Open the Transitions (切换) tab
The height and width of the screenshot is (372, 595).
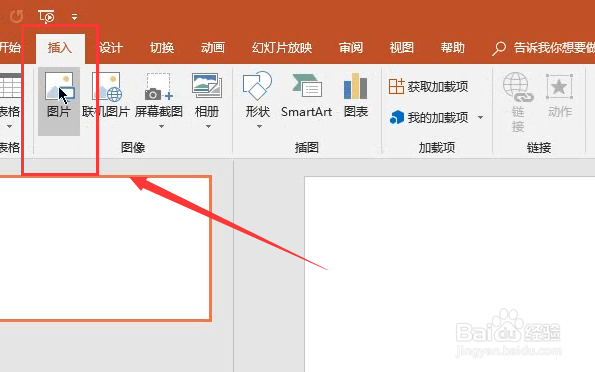(162, 48)
